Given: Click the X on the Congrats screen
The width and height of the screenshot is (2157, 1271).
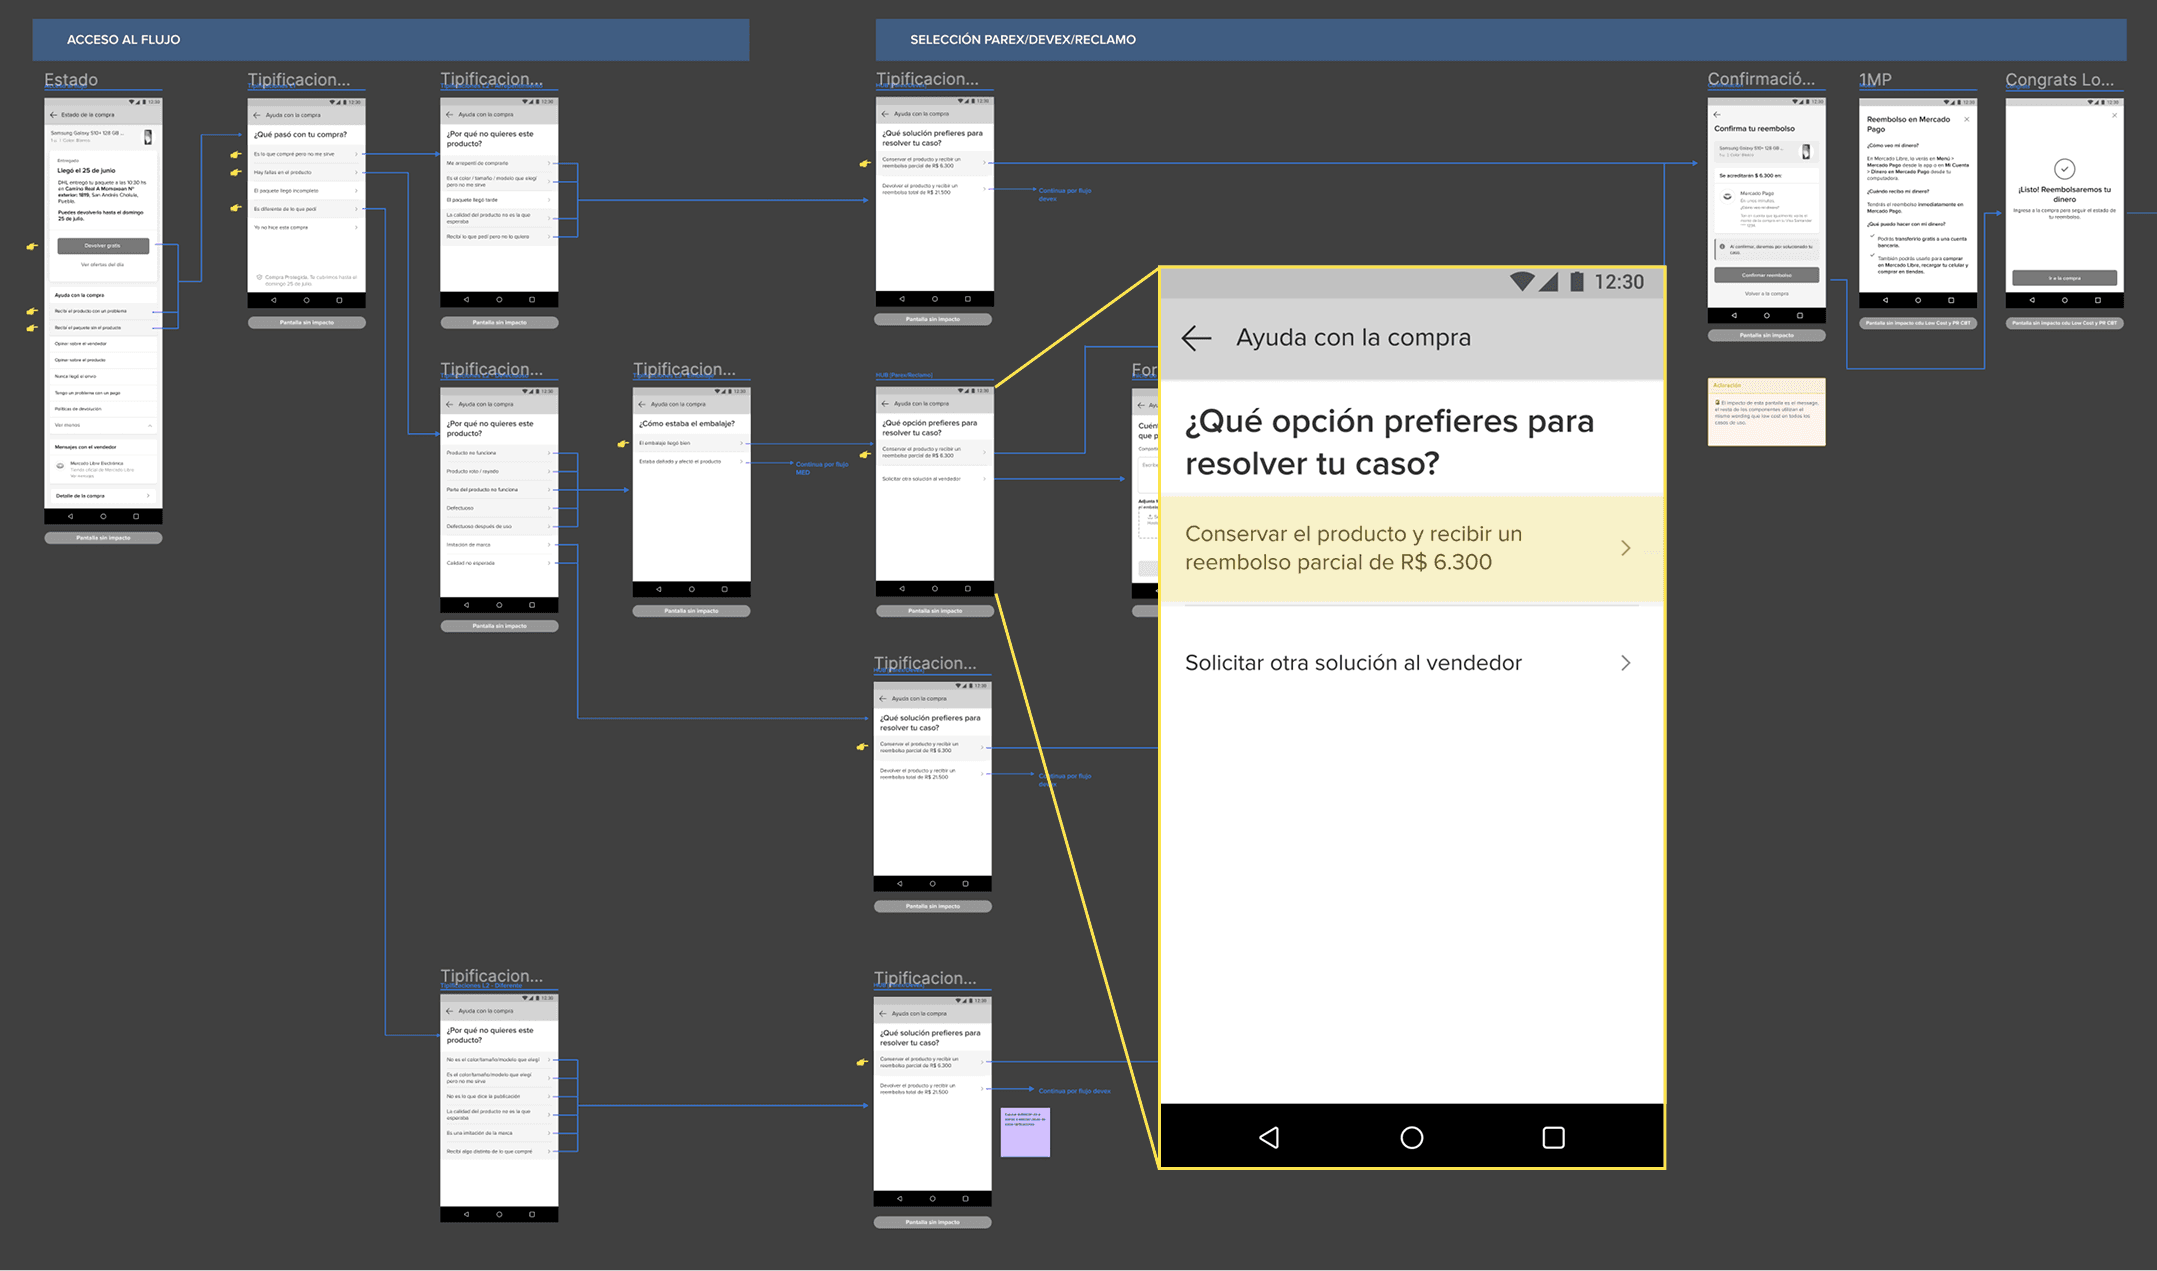Looking at the screenshot, I should coord(2114,116).
